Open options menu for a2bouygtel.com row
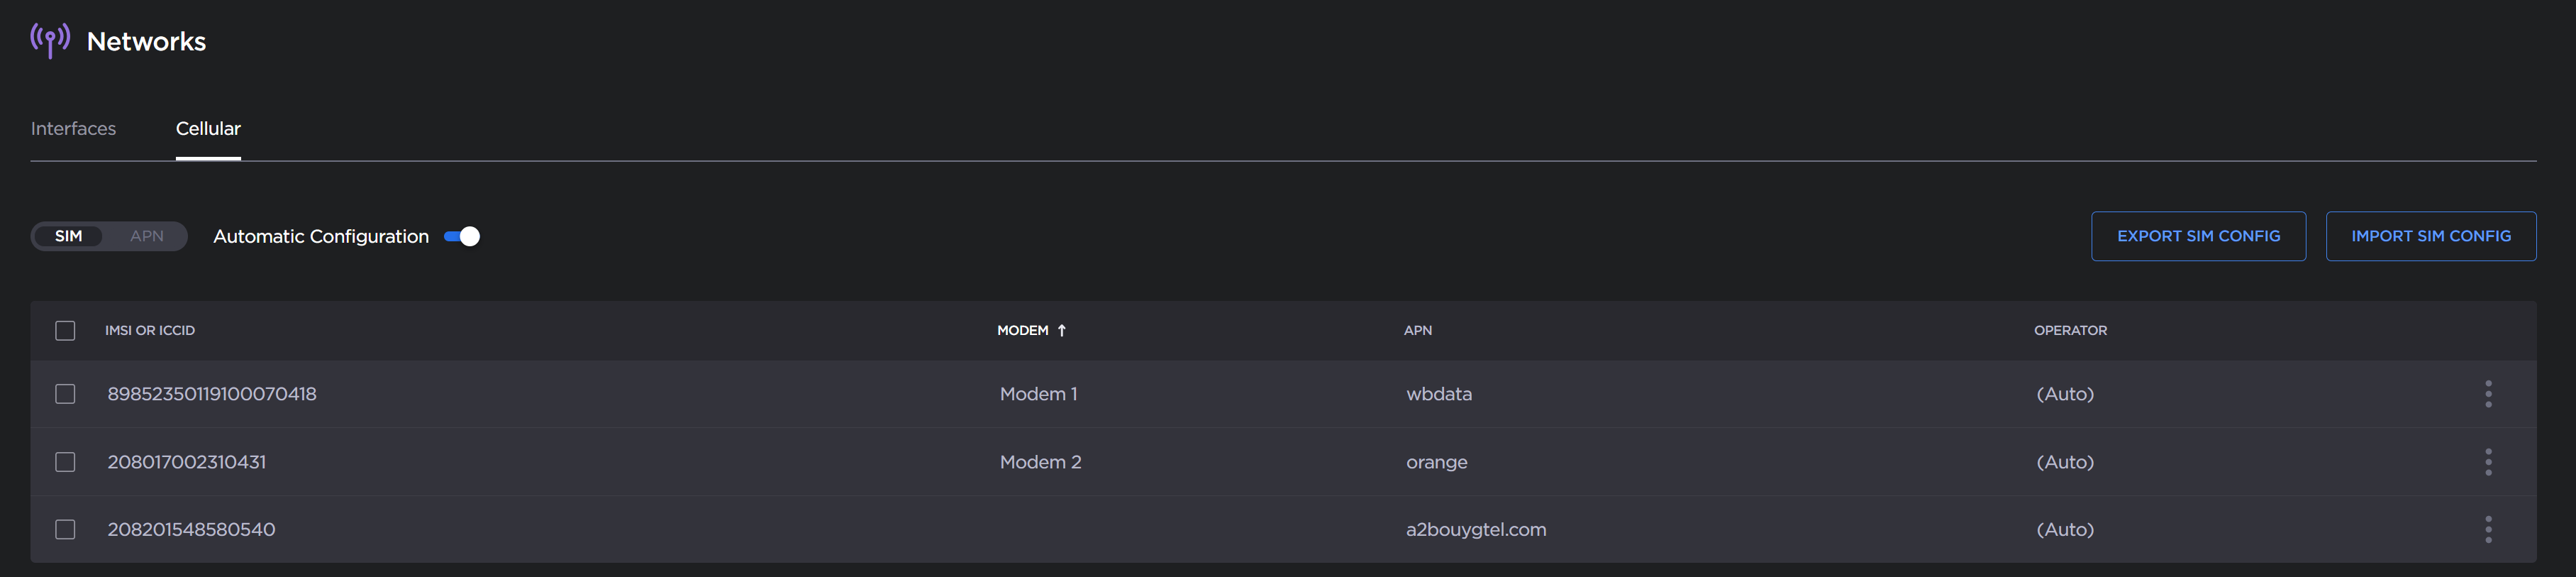The image size is (2576, 577). (2488, 529)
